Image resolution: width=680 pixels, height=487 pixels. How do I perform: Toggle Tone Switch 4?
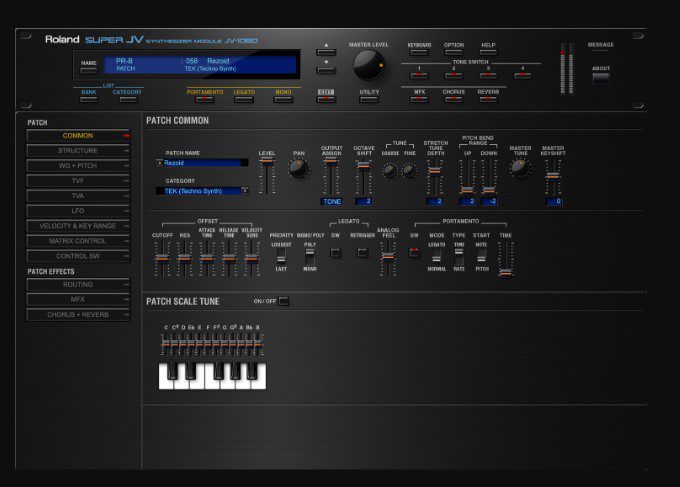(523, 75)
